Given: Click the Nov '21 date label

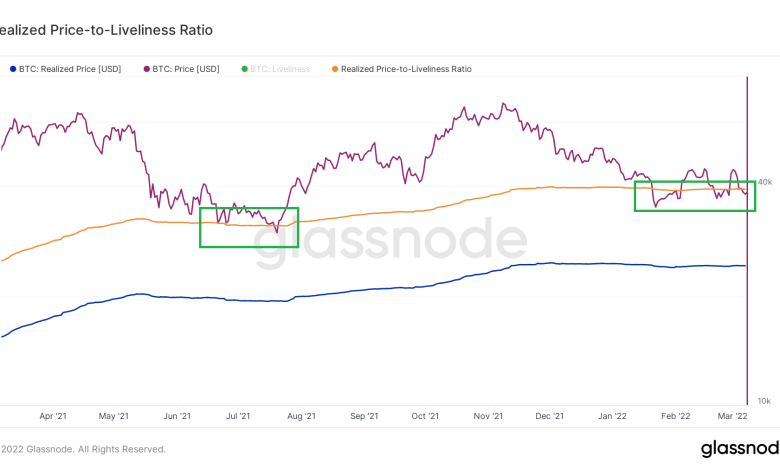Looking at the screenshot, I should 487,415.
